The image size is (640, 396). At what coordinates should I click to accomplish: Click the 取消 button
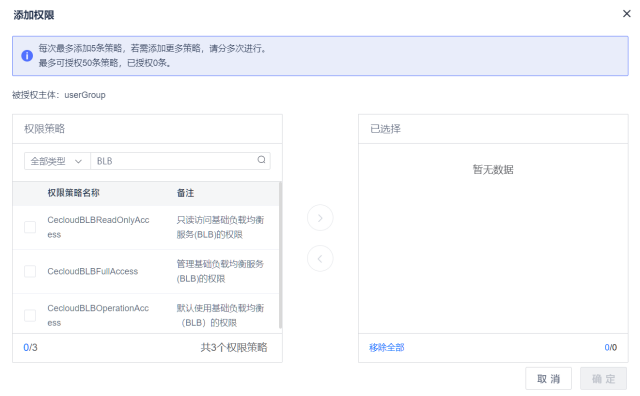548,379
